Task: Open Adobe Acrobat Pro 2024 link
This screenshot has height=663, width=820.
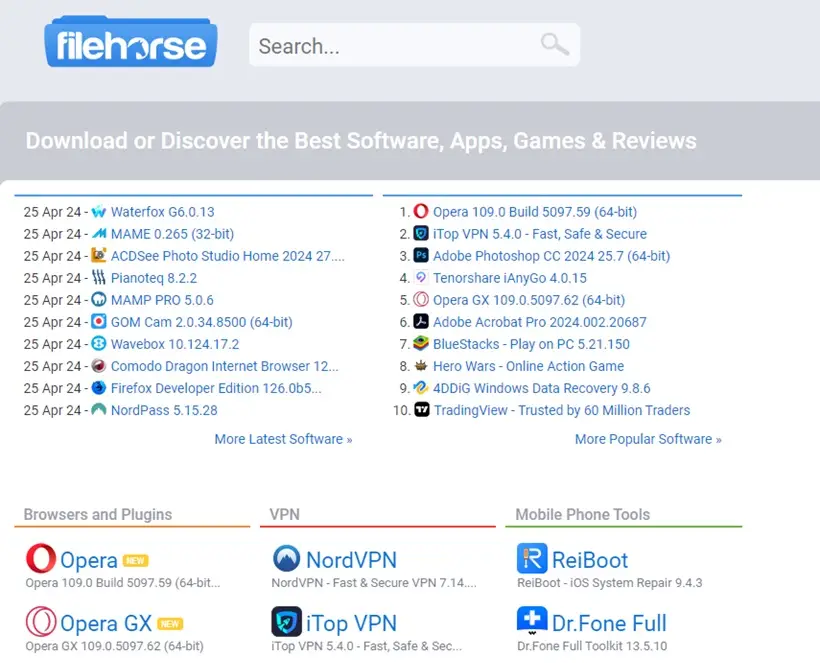Action: point(540,322)
